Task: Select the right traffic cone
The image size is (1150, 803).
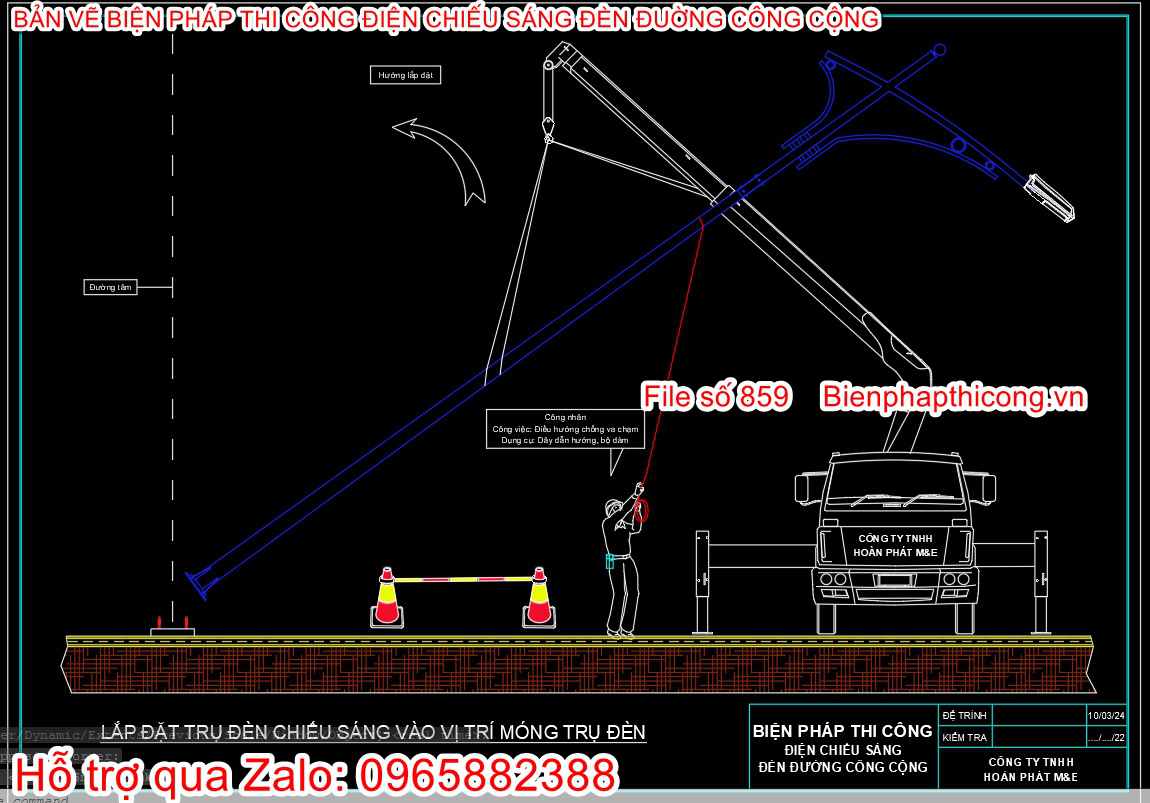Action: pos(539,598)
